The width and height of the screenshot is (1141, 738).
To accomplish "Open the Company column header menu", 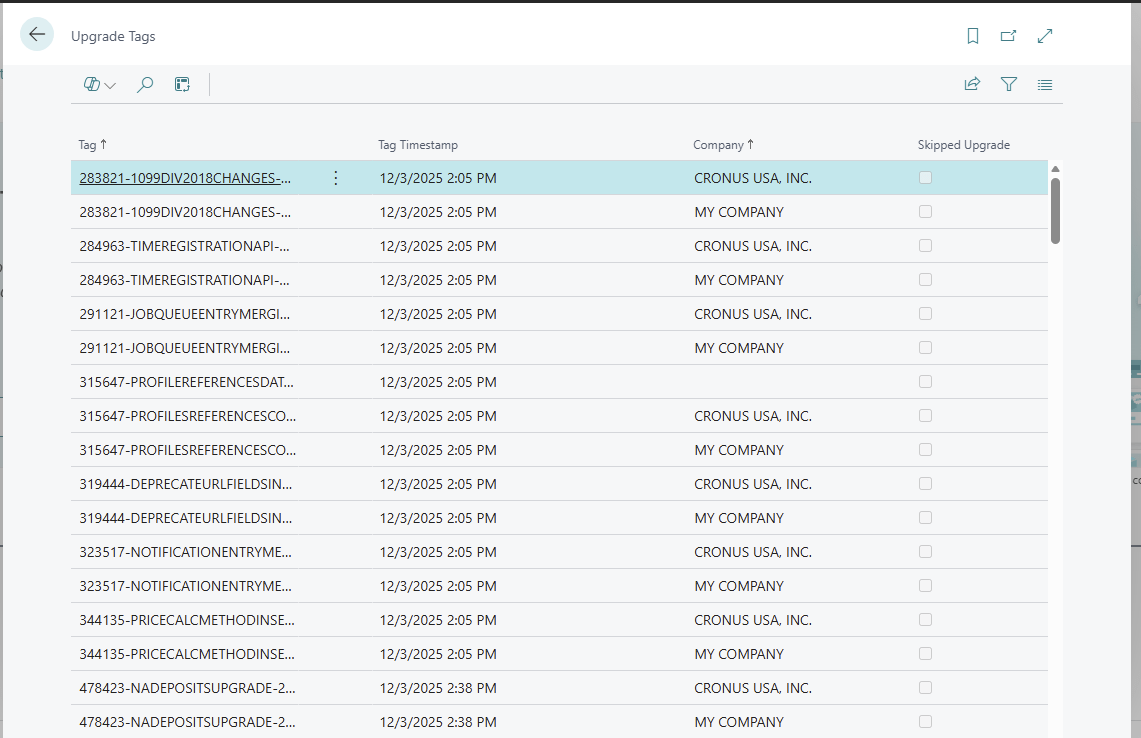I will click(723, 145).
